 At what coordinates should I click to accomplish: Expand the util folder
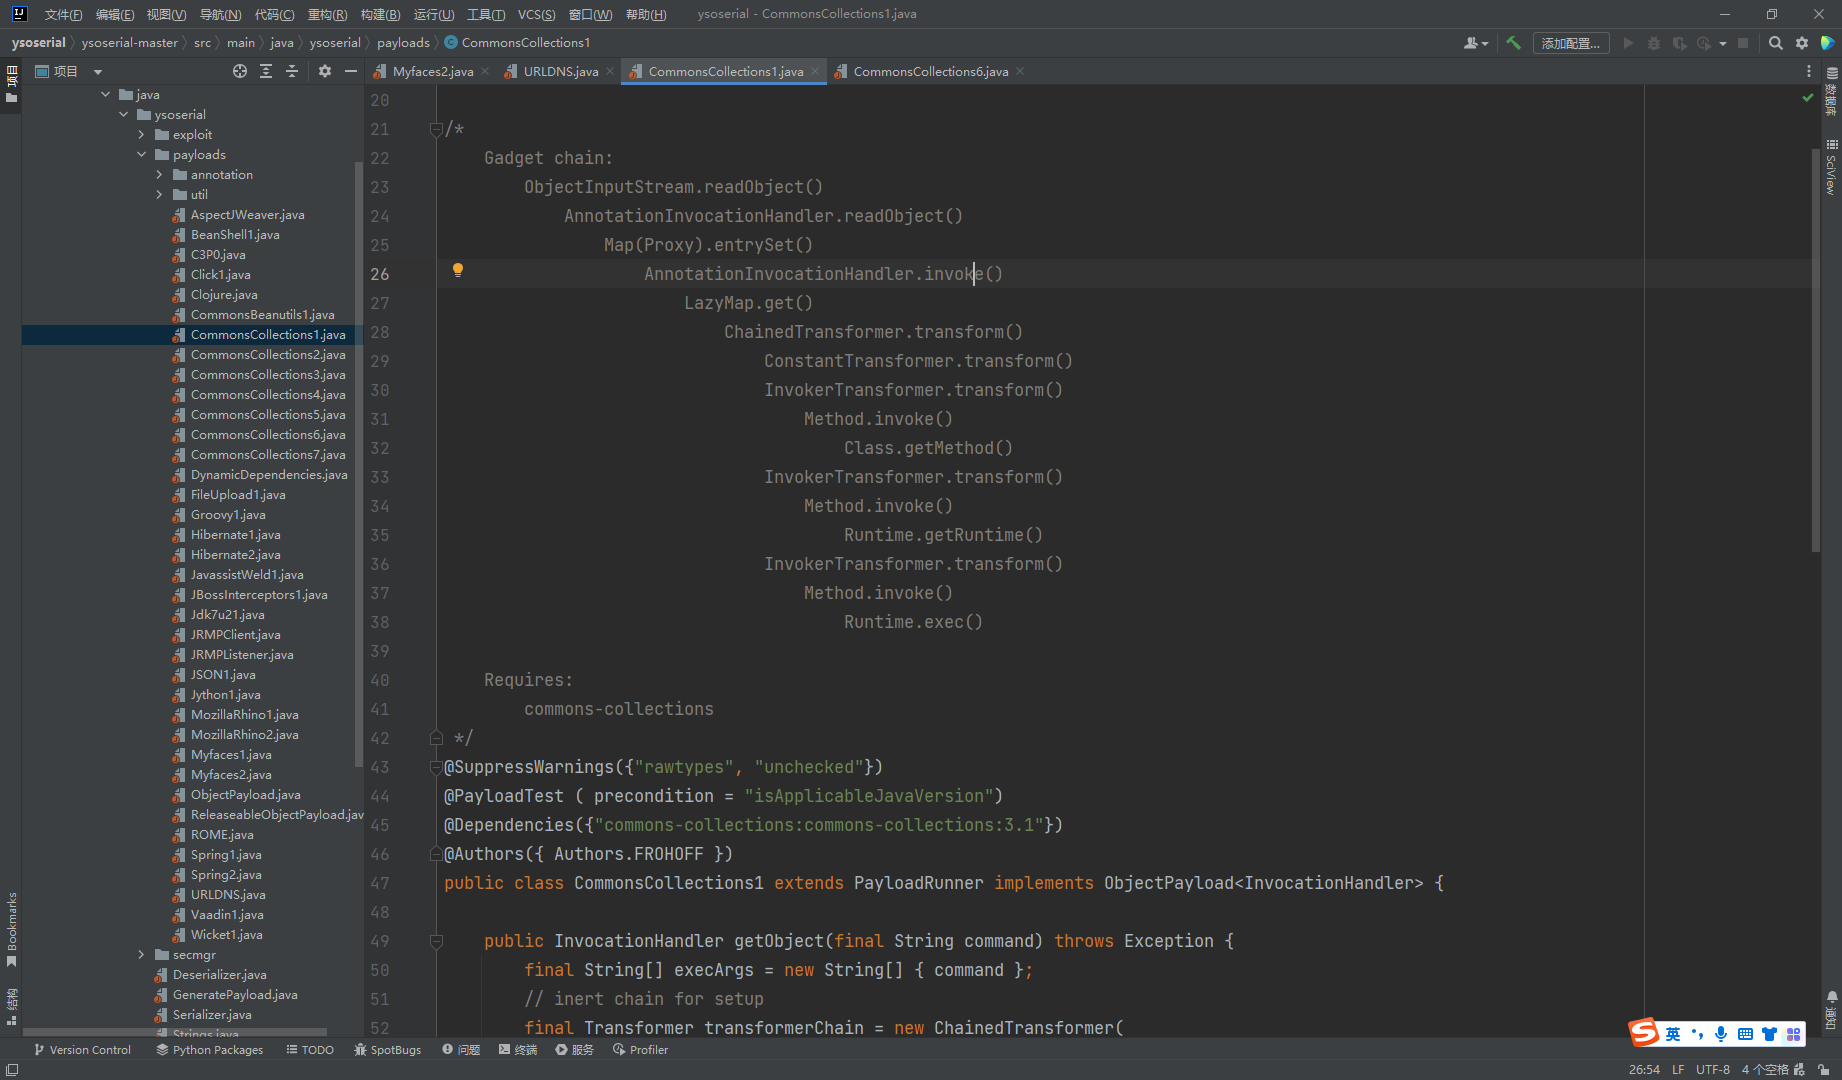(160, 194)
